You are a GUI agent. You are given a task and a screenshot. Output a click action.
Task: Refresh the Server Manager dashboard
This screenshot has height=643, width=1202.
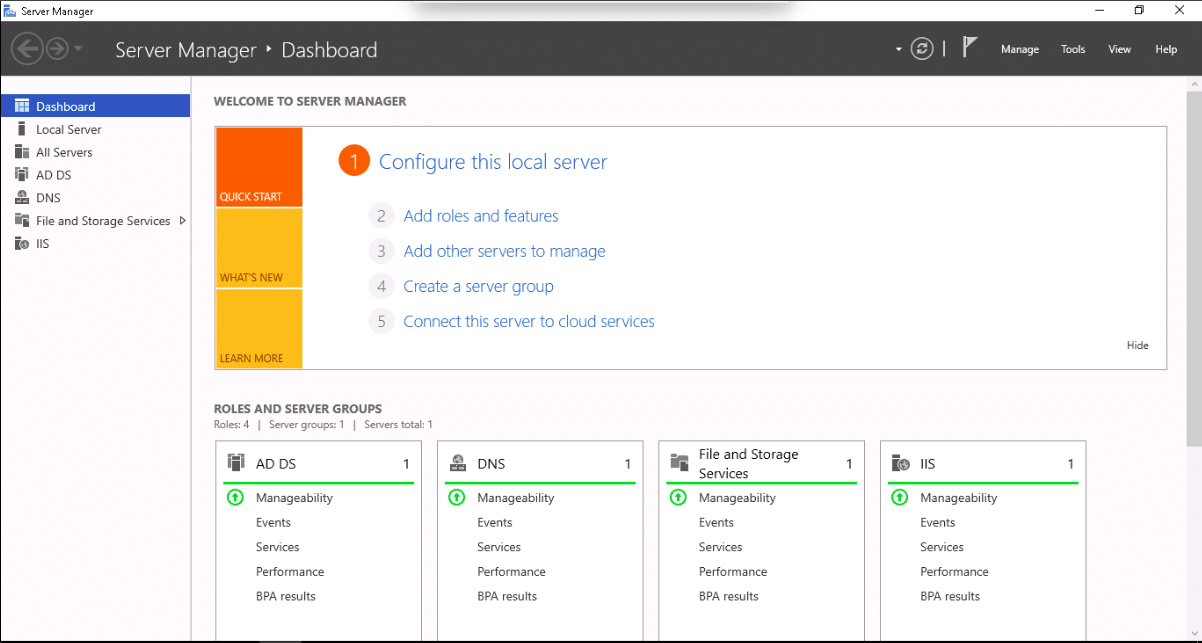click(x=922, y=49)
